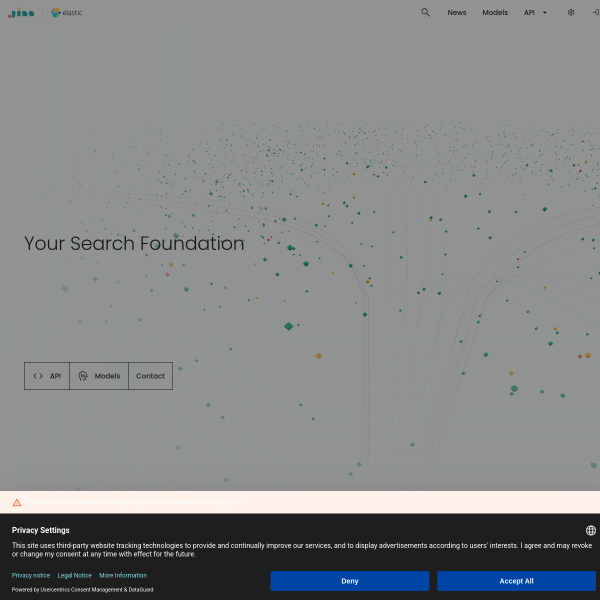Click the Deny button
The image size is (600, 600).
[x=350, y=581]
